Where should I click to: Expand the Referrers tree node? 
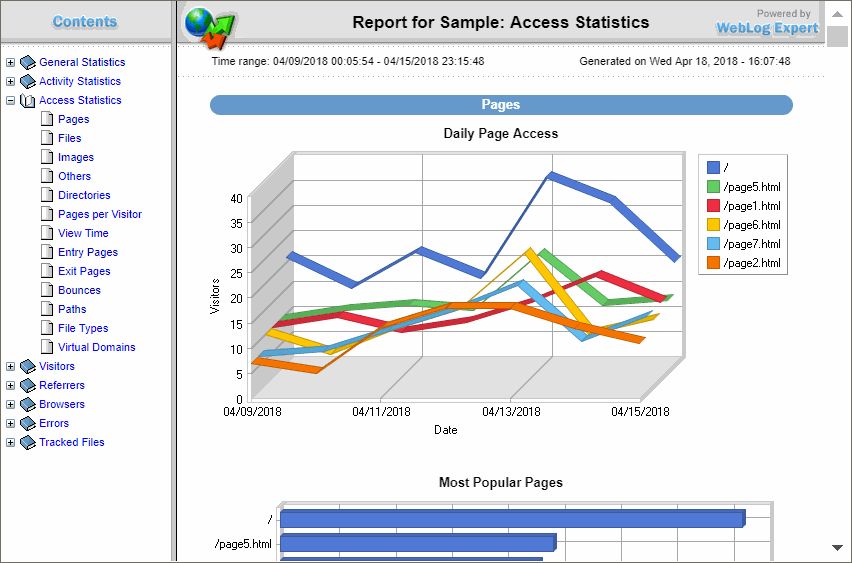click(10, 386)
